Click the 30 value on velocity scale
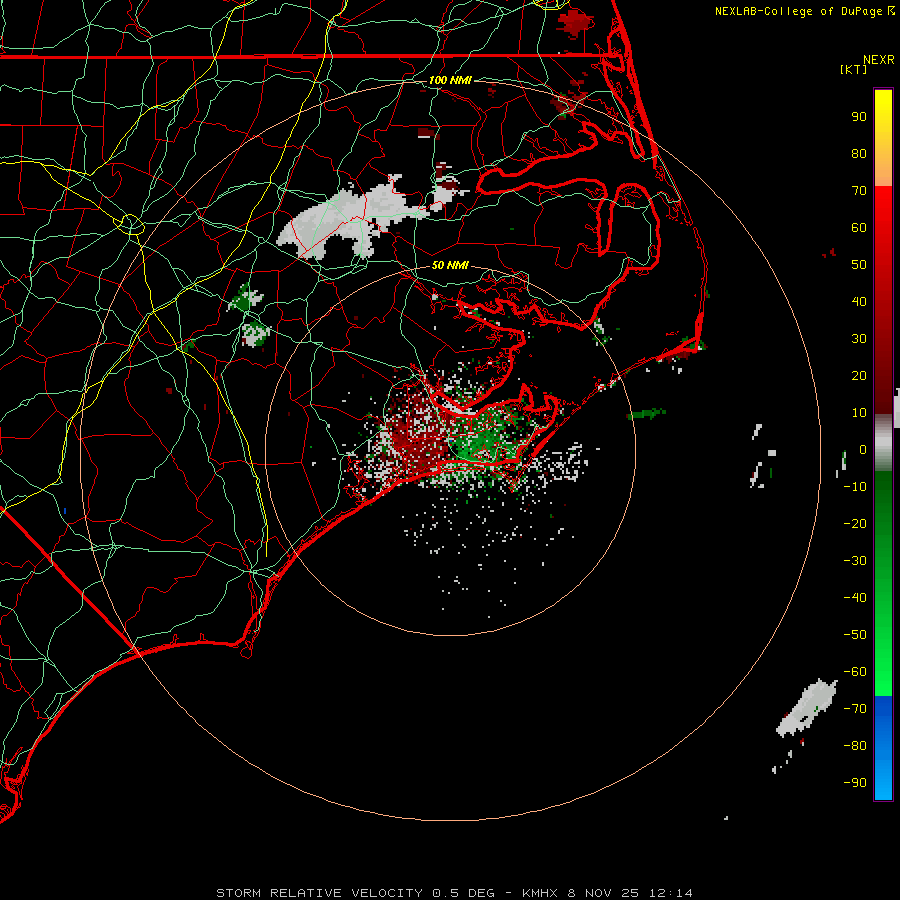Viewport: 900px width, 900px height. tap(859, 339)
